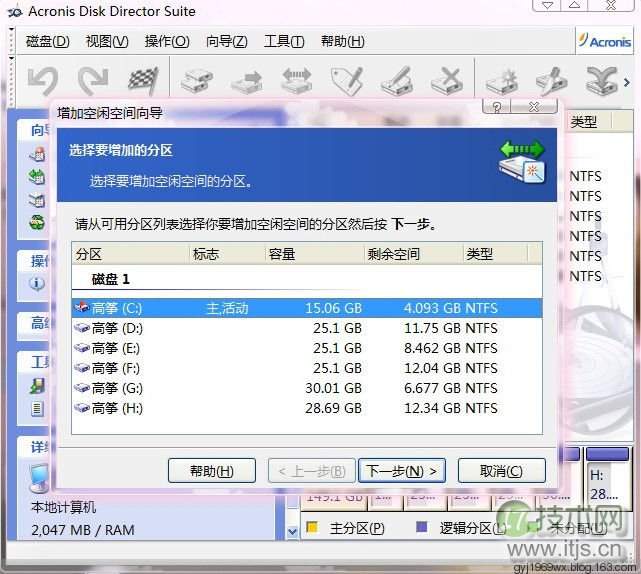Image resolution: width=641 pixels, height=574 pixels.
Task: Click the first wizard sidebar icon
Action: pyautogui.click(x=37, y=155)
